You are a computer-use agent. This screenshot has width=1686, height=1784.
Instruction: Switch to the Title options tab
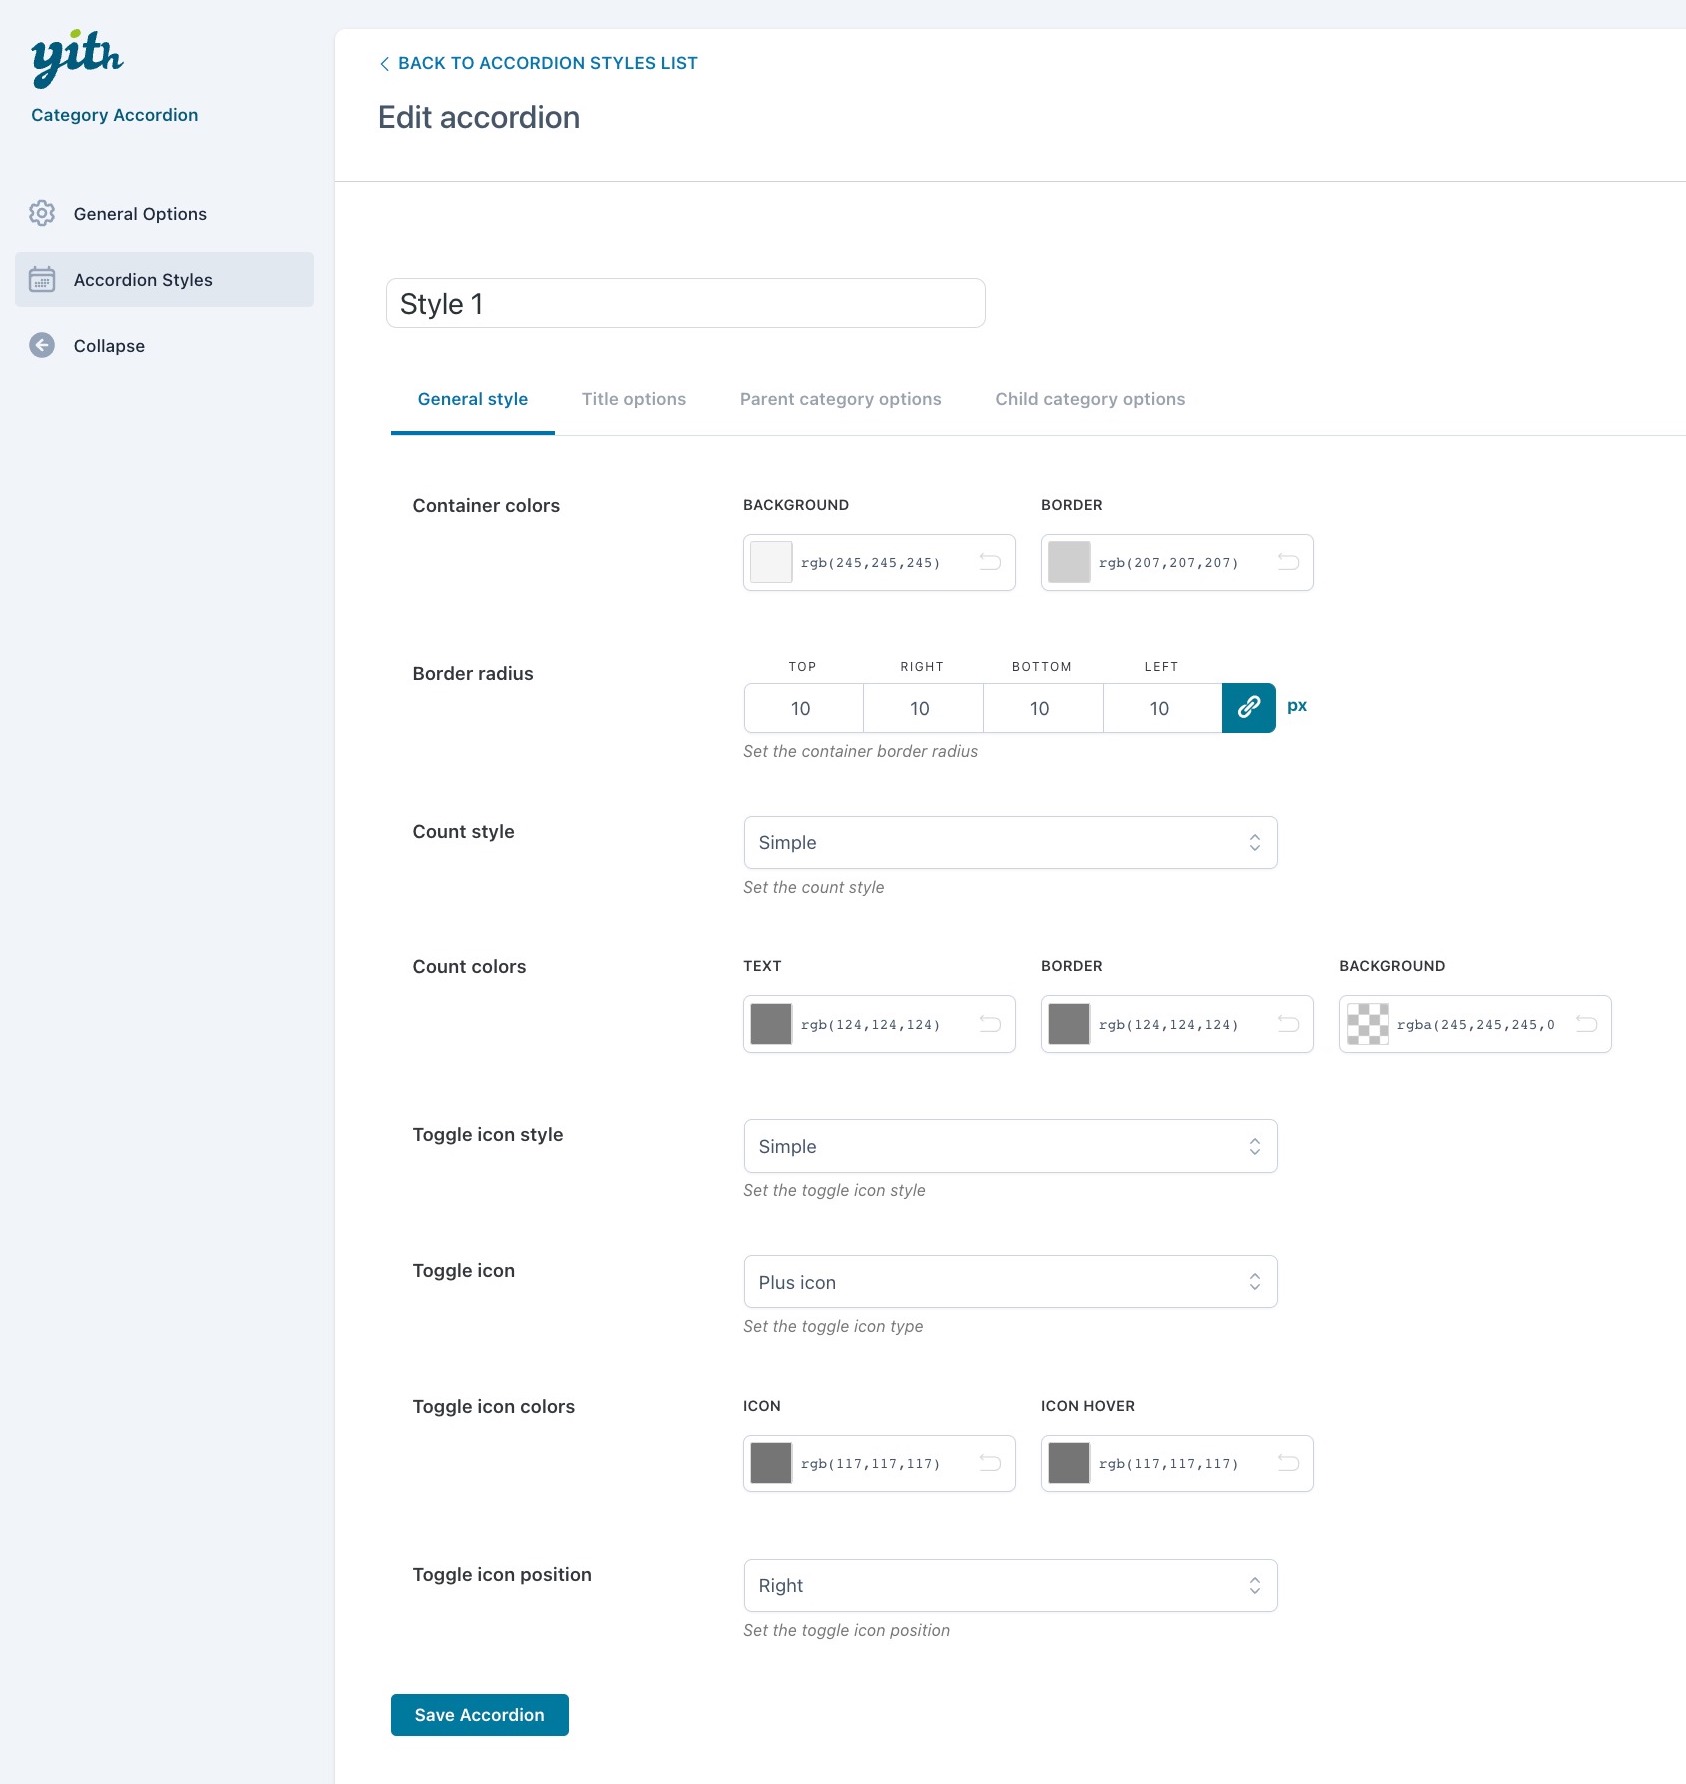click(x=633, y=399)
